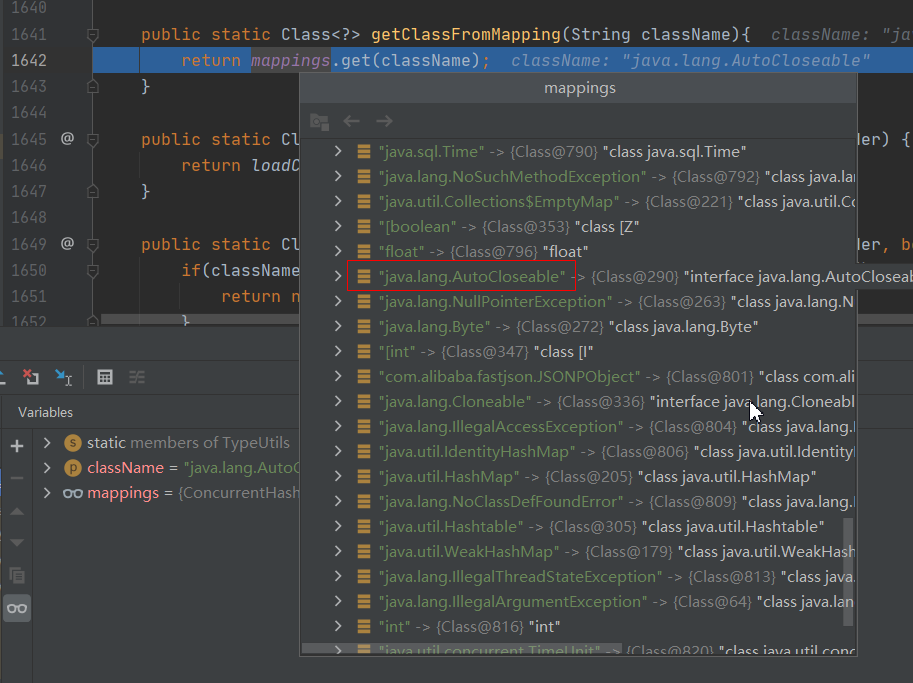Click the Drop Frame icon
This screenshot has height=683, width=913.
(31, 377)
